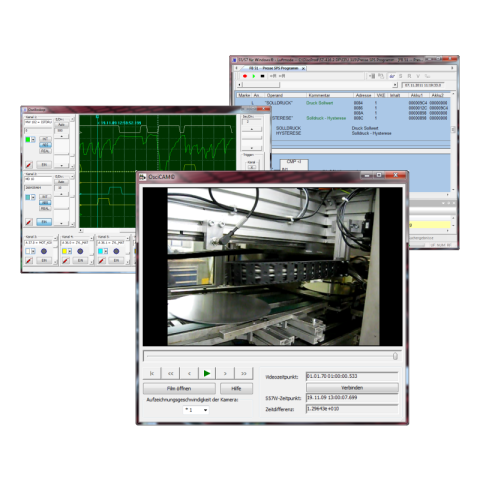Click the Zeitdifferenz value field
Image resolution: width=480 pixels, height=480 pixels.
(x=352, y=409)
